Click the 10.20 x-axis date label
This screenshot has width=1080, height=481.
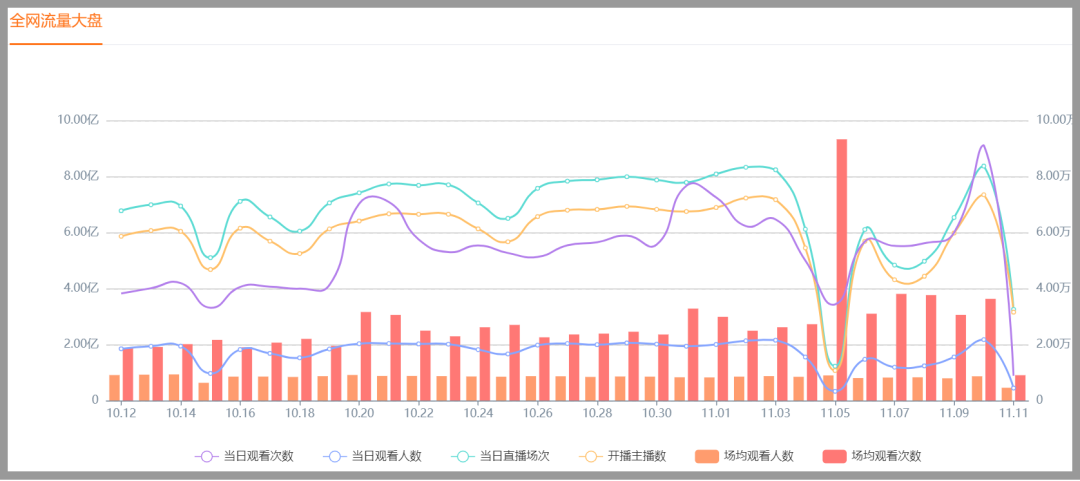tap(359, 413)
